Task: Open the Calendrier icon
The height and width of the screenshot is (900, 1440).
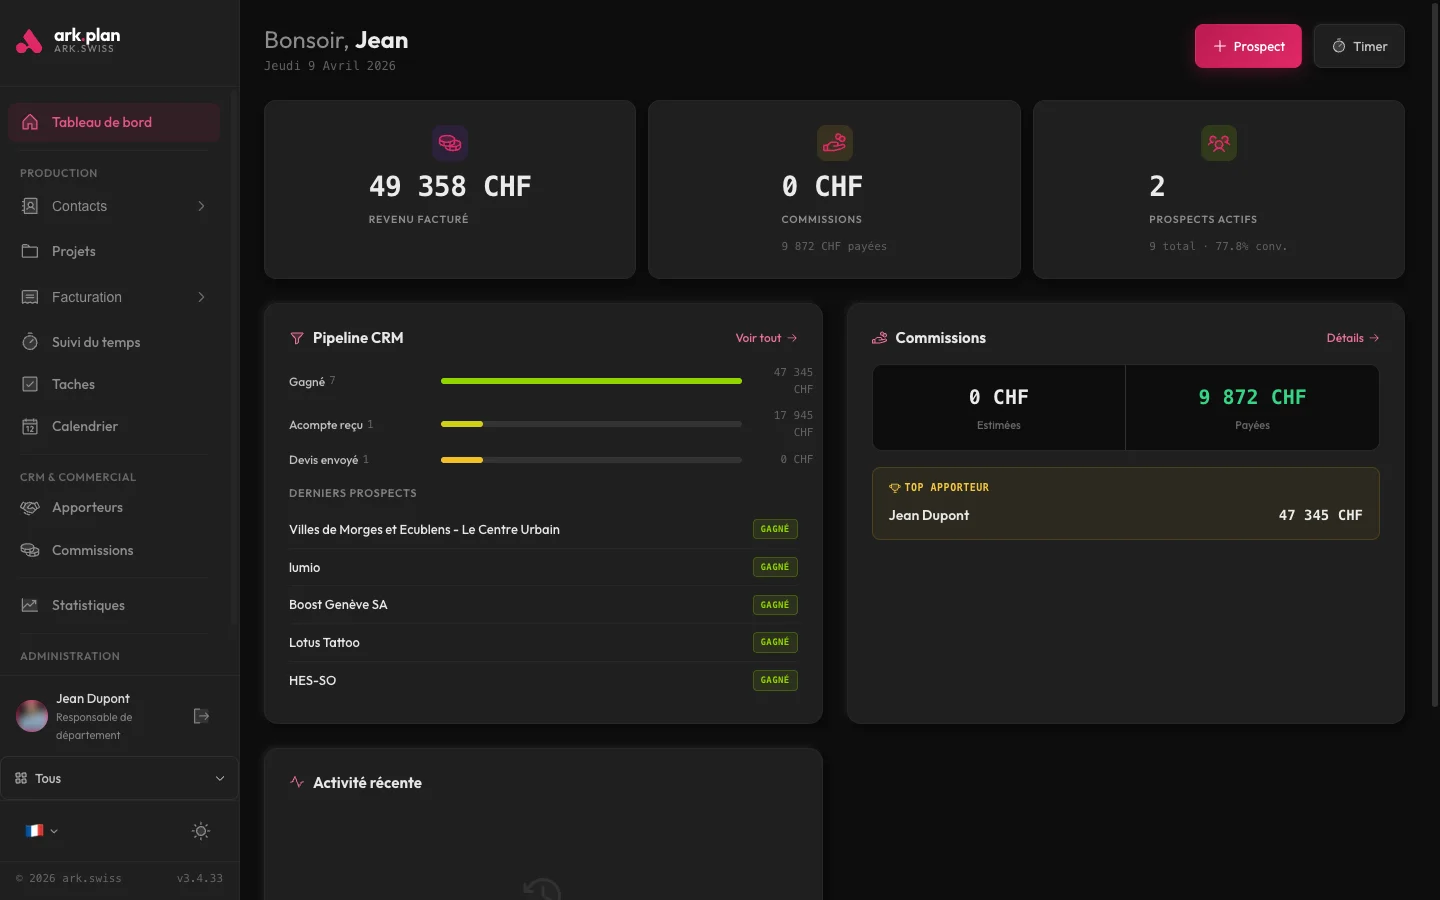Action: [x=30, y=426]
